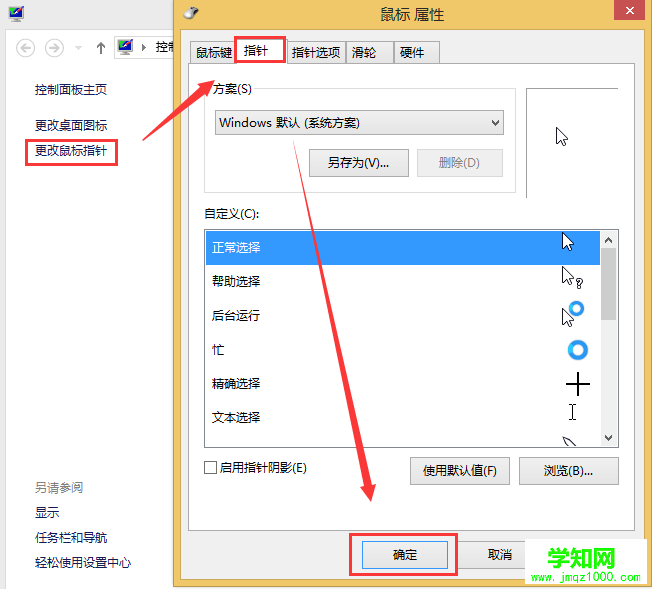Click the personalization window title icon
The height and width of the screenshot is (589, 652).
(x=16, y=14)
